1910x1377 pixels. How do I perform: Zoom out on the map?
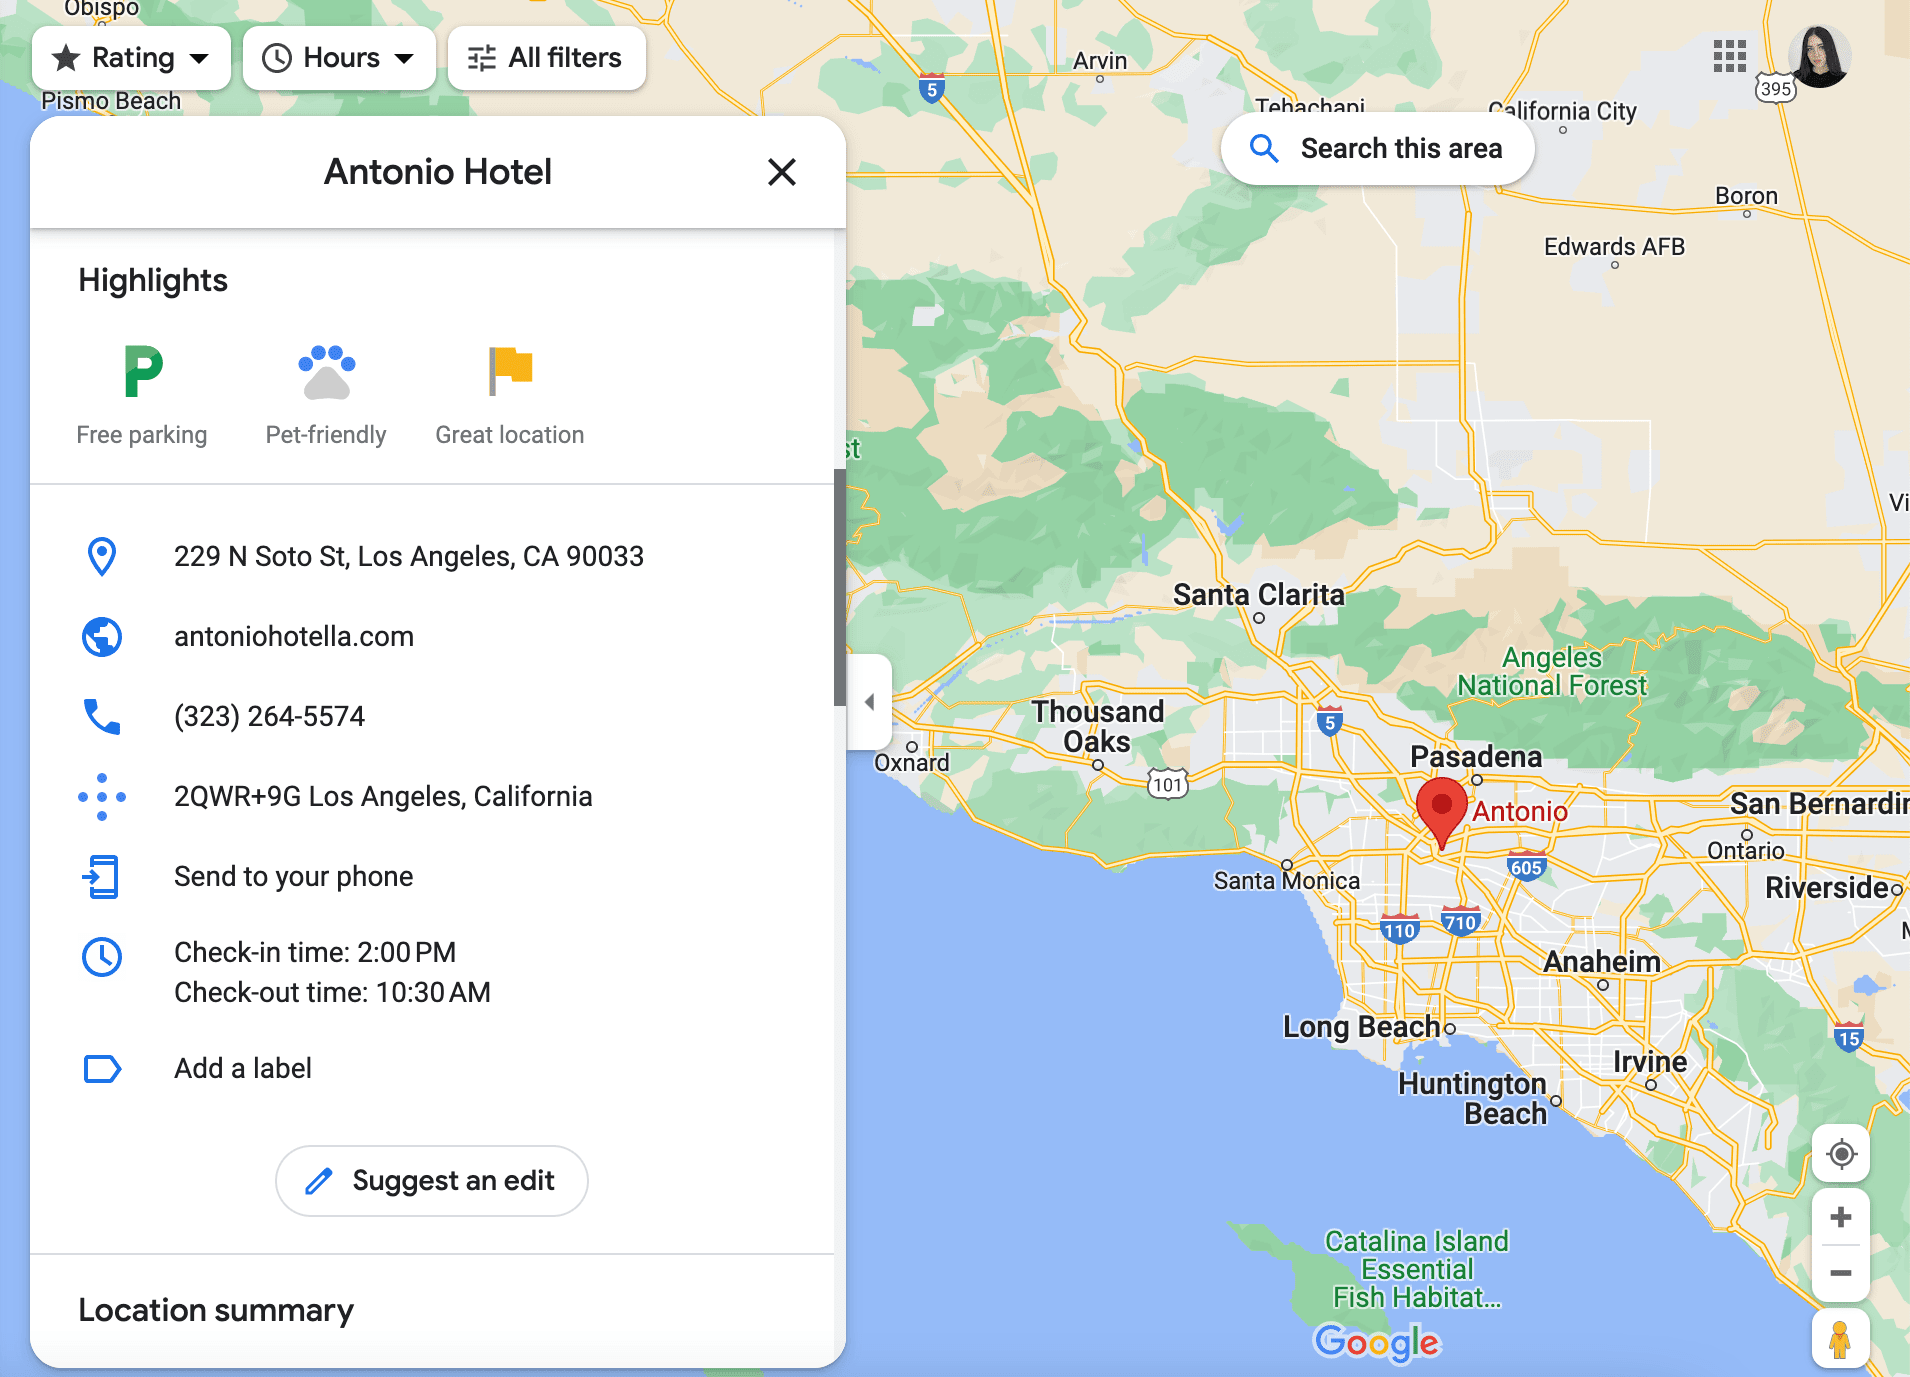click(x=1841, y=1273)
